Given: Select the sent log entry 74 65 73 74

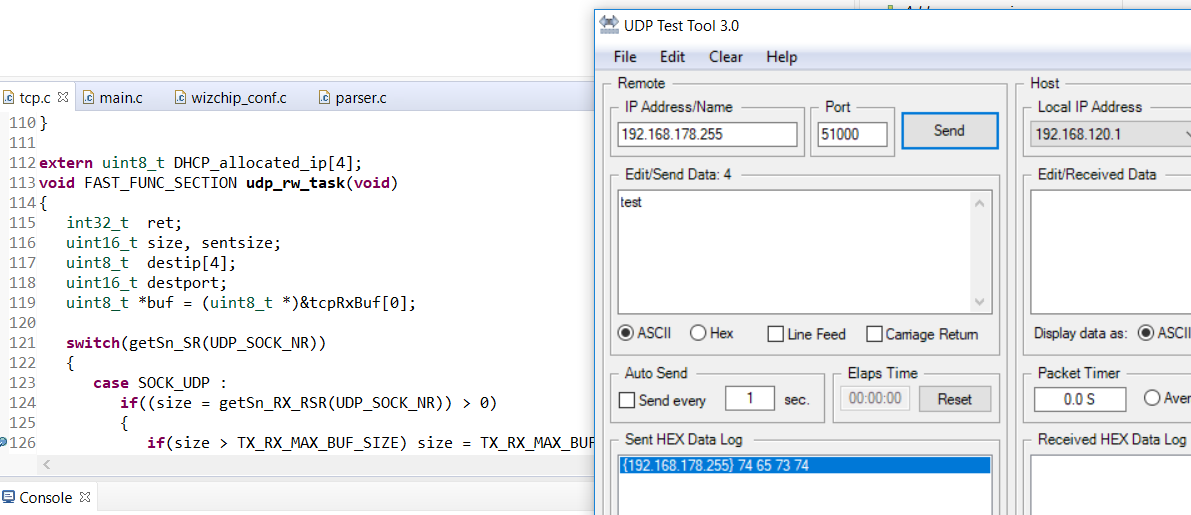Looking at the screenshot, I should (x=804, y=466).
